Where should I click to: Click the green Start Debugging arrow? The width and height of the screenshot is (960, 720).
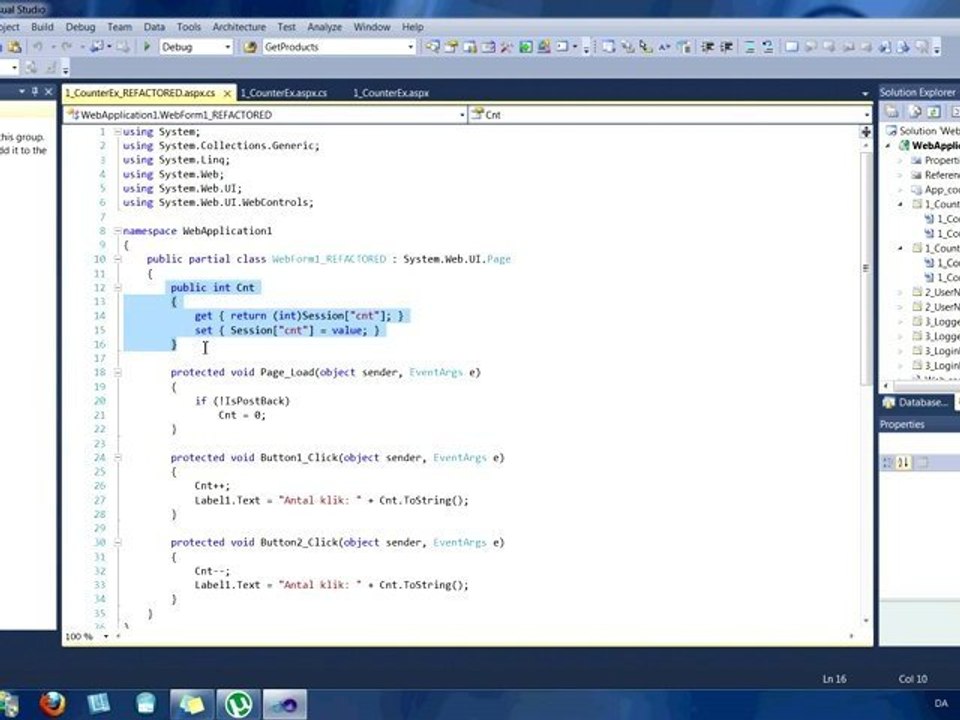tap(147, 46)
